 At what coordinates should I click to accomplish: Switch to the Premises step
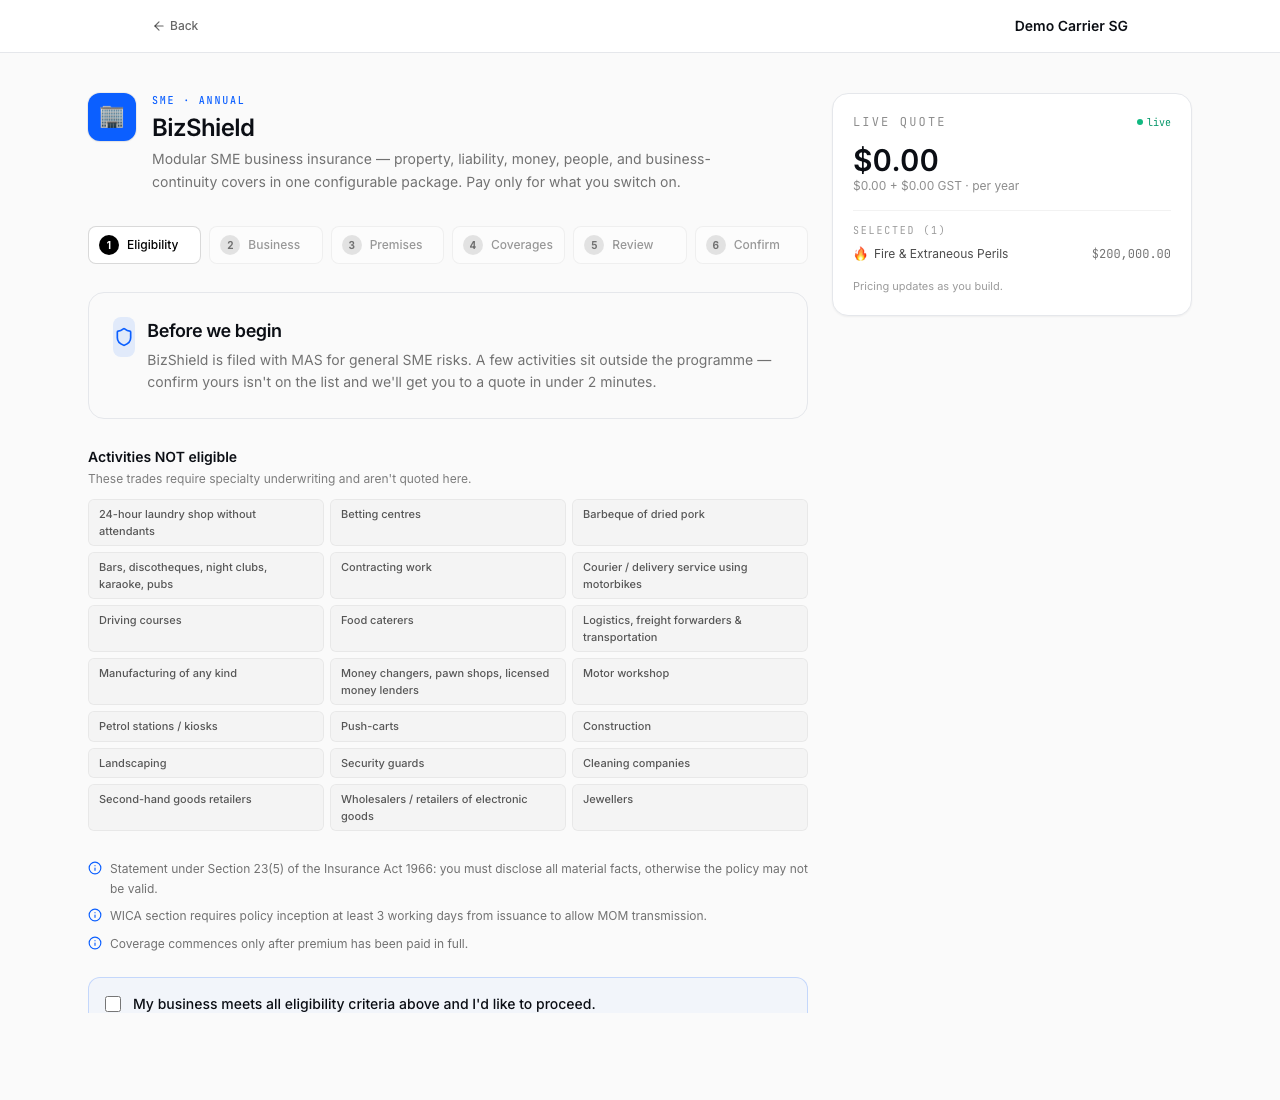pos(387,245)
